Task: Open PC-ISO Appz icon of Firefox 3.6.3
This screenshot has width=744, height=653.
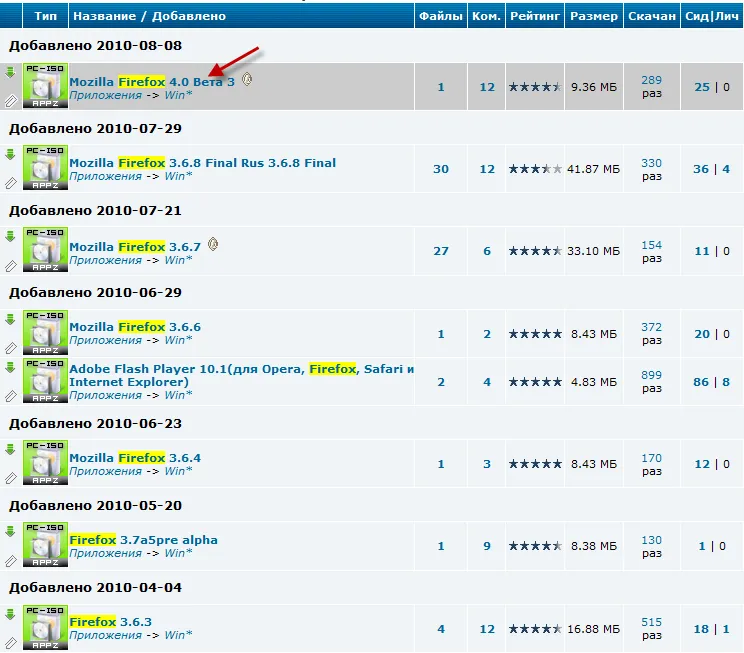Action: tap(45, 628)
